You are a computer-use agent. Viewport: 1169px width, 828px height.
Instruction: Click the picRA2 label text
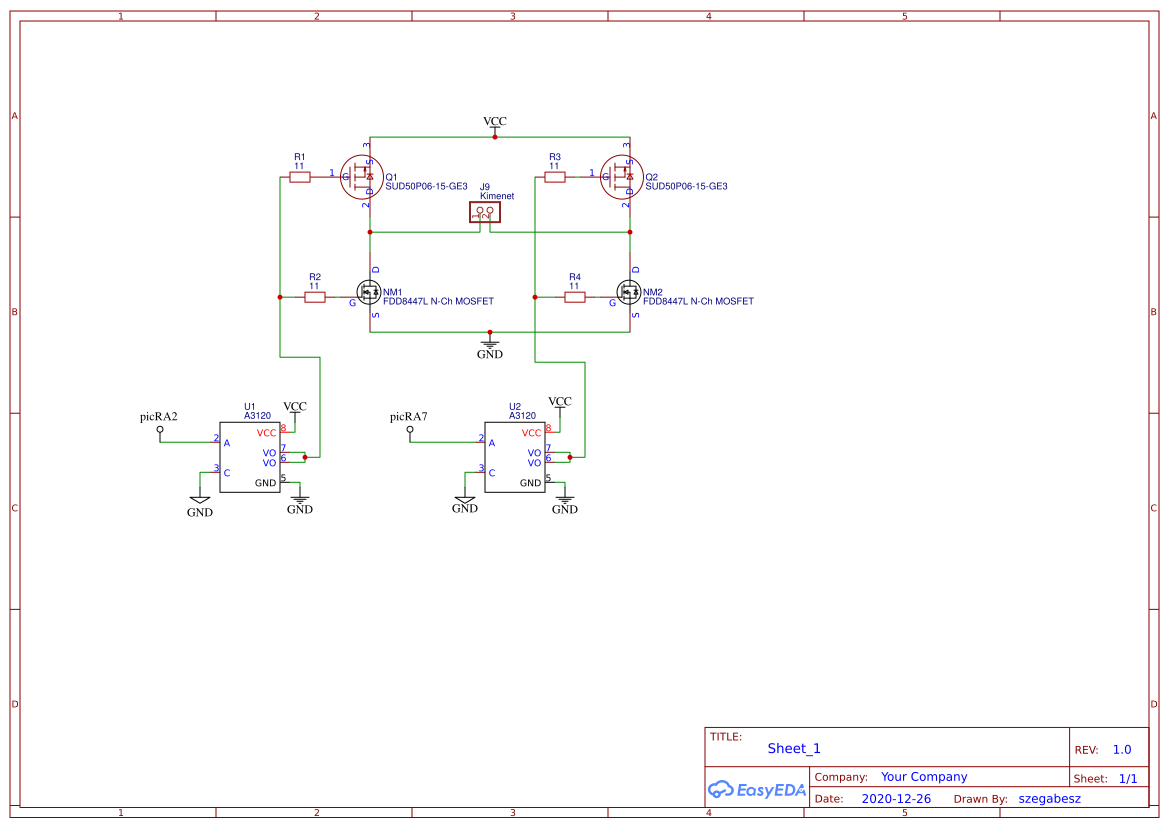point(159,417)
